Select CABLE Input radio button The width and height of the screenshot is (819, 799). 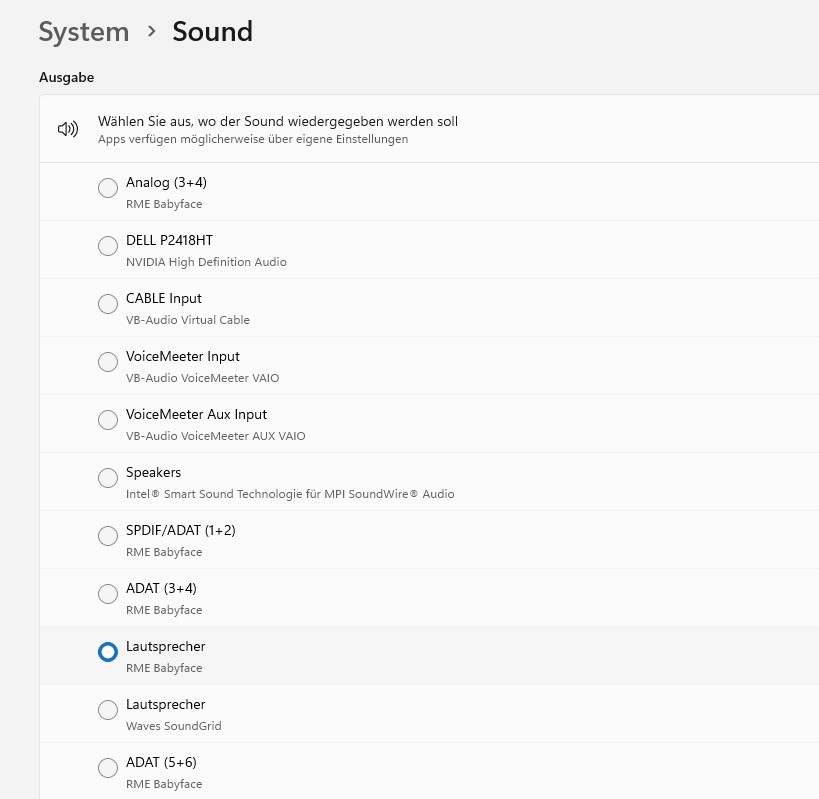coord(108,304)
